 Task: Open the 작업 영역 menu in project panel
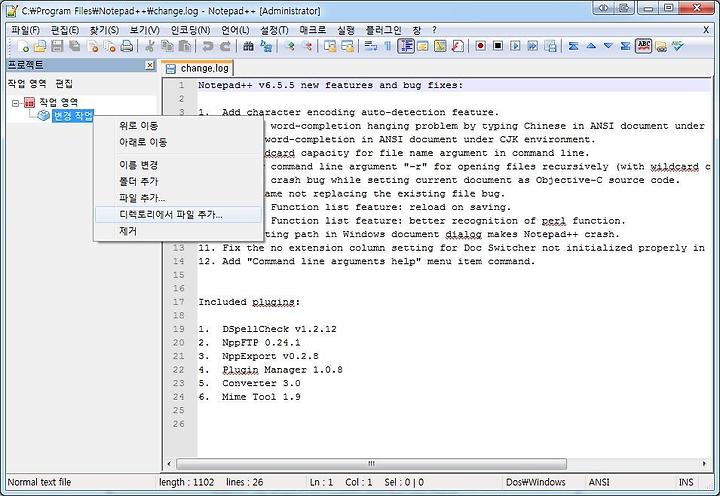[x=27, y=84]
